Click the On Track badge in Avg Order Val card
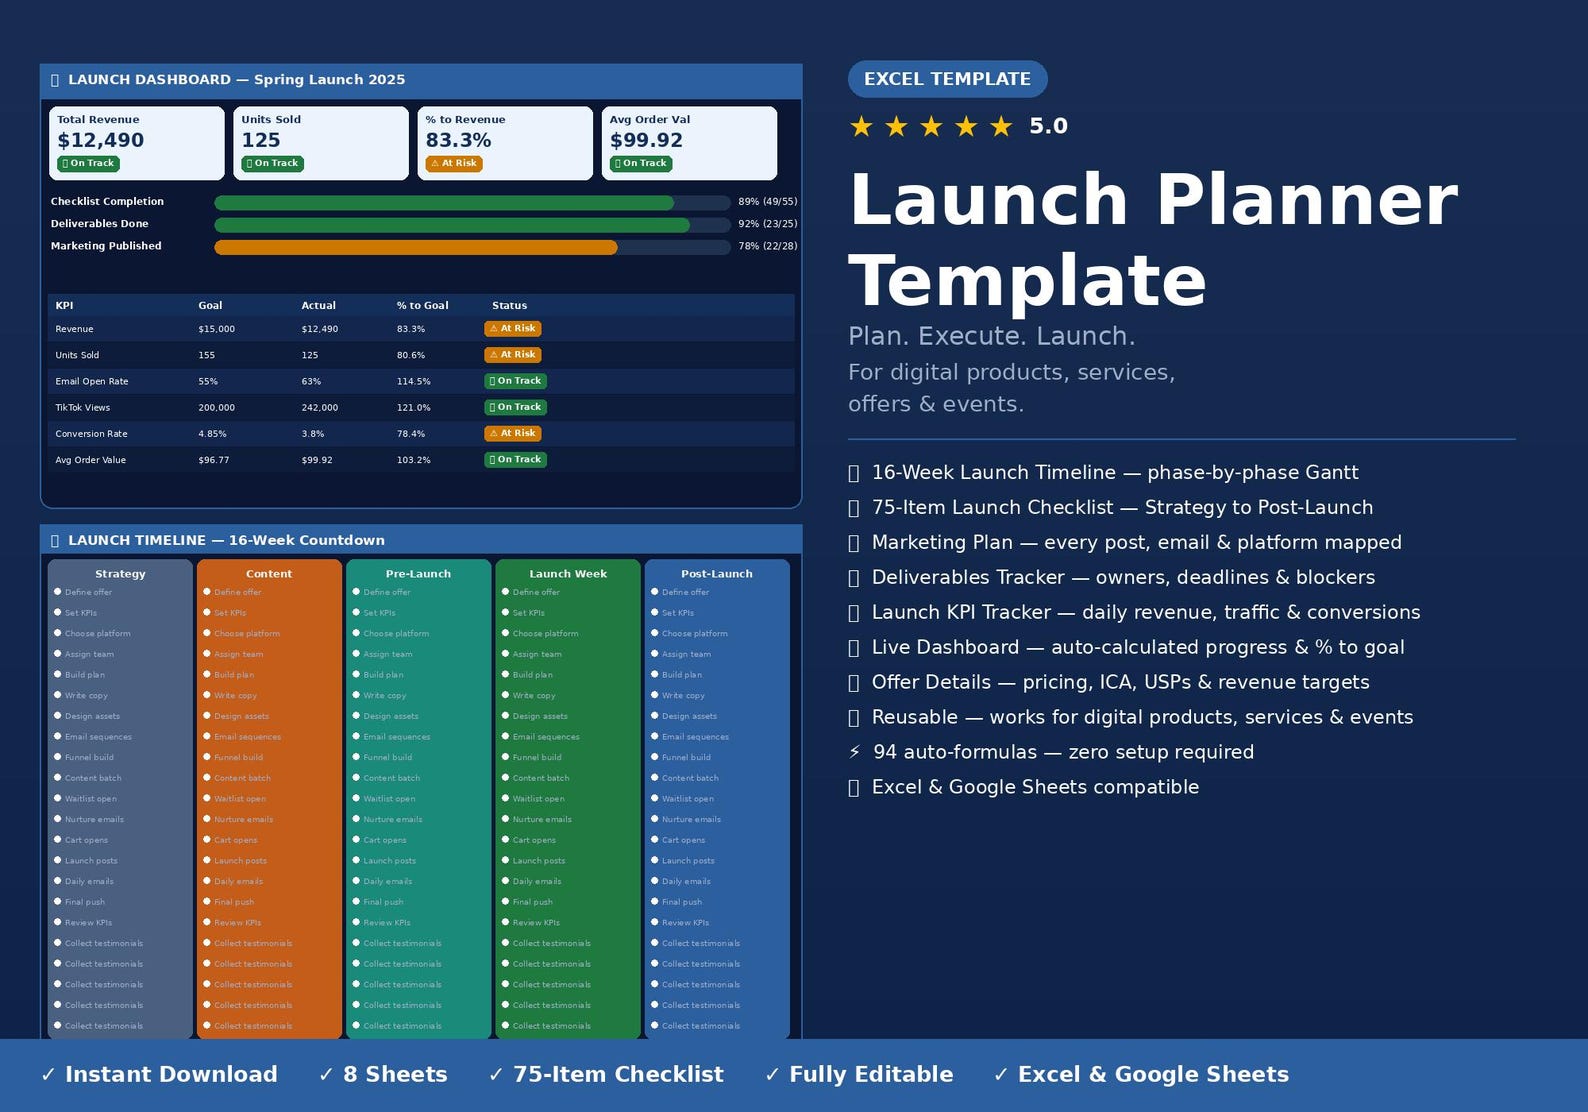 point(642,163)
